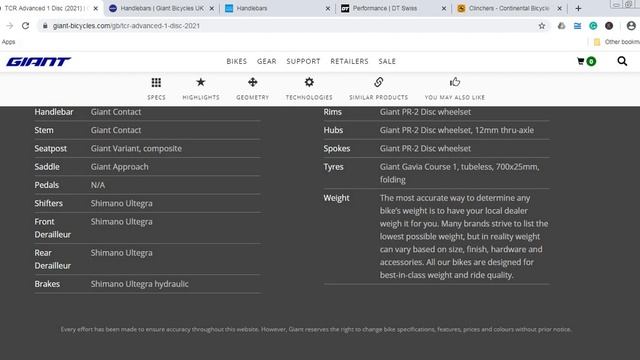The image size is (640, 360).
Task: Click the green Grammarly extension icon
Action: (593, 26)
